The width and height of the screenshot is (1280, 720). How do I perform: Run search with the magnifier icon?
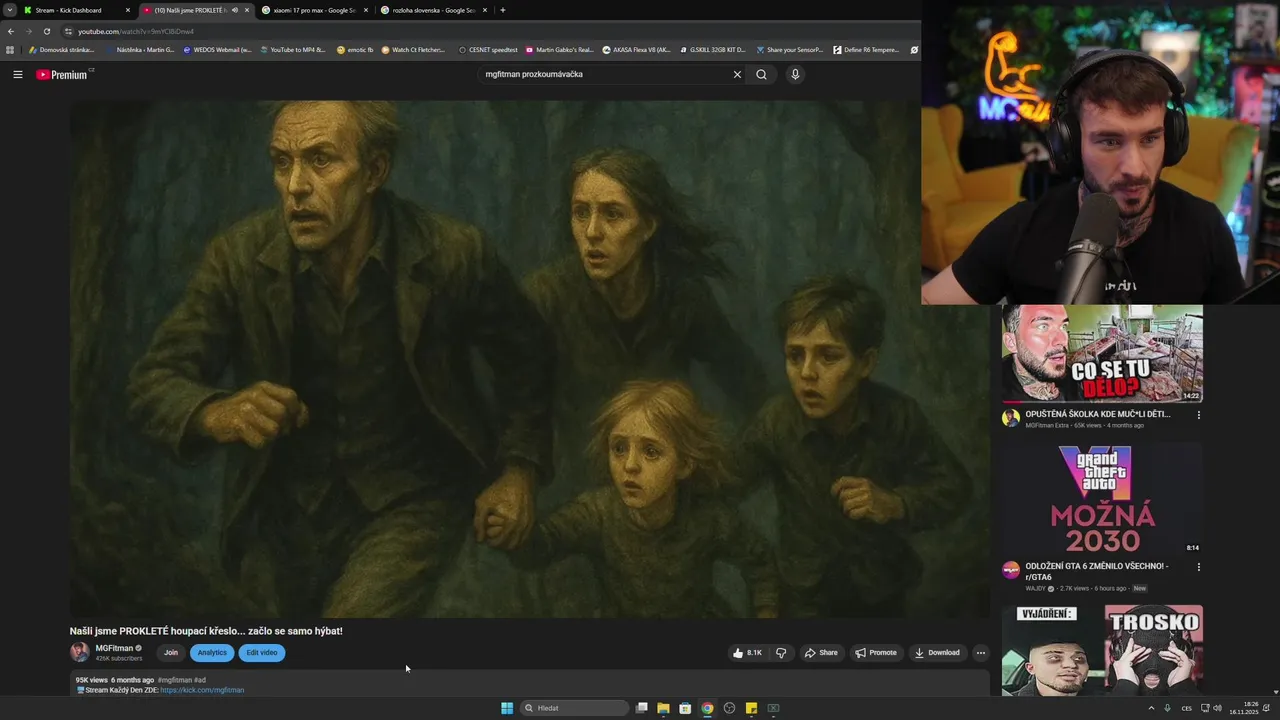click(x=761, y=74)
